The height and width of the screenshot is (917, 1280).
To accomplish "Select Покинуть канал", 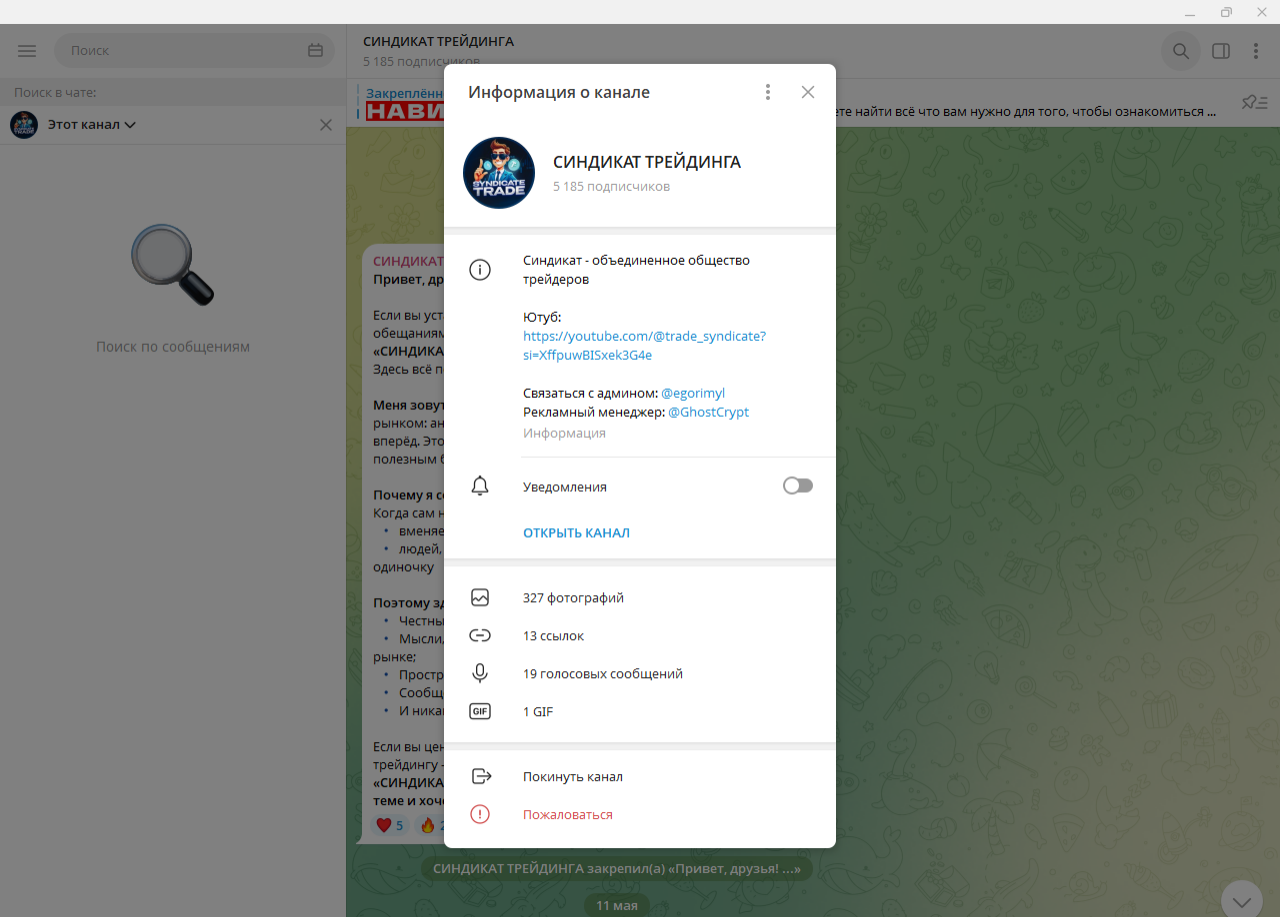I will click(573, 777).
